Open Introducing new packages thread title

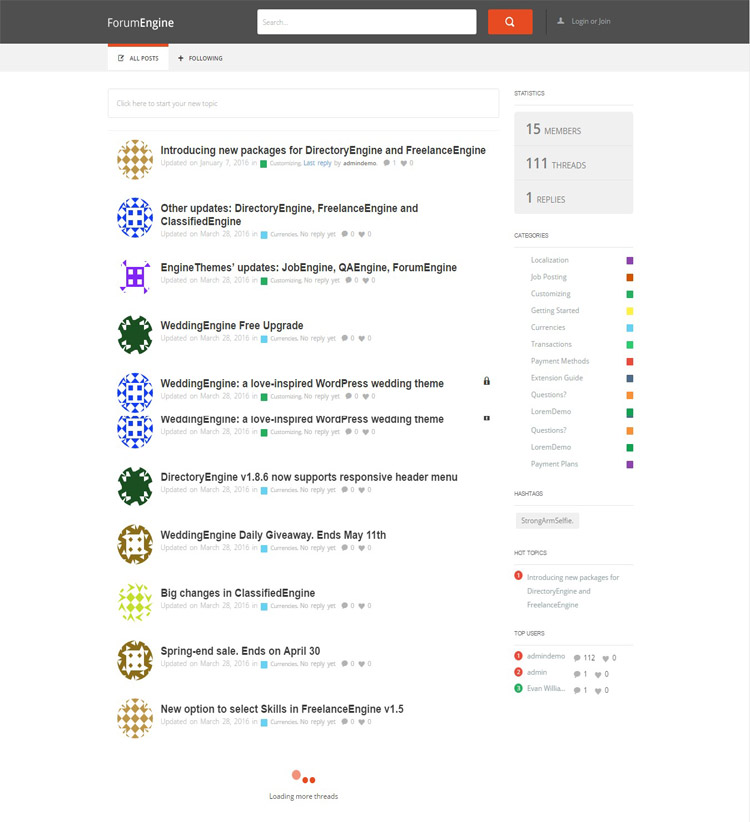tap(323, 150)
